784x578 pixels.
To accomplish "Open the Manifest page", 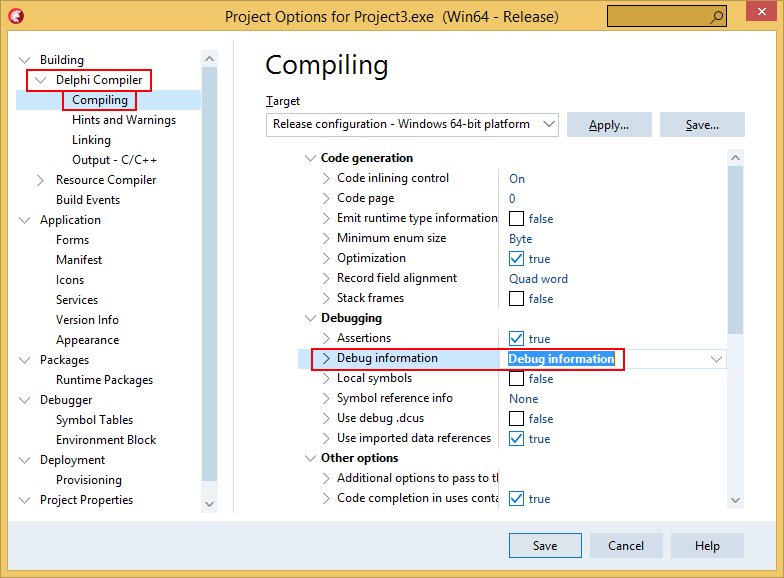I will 79,260.
